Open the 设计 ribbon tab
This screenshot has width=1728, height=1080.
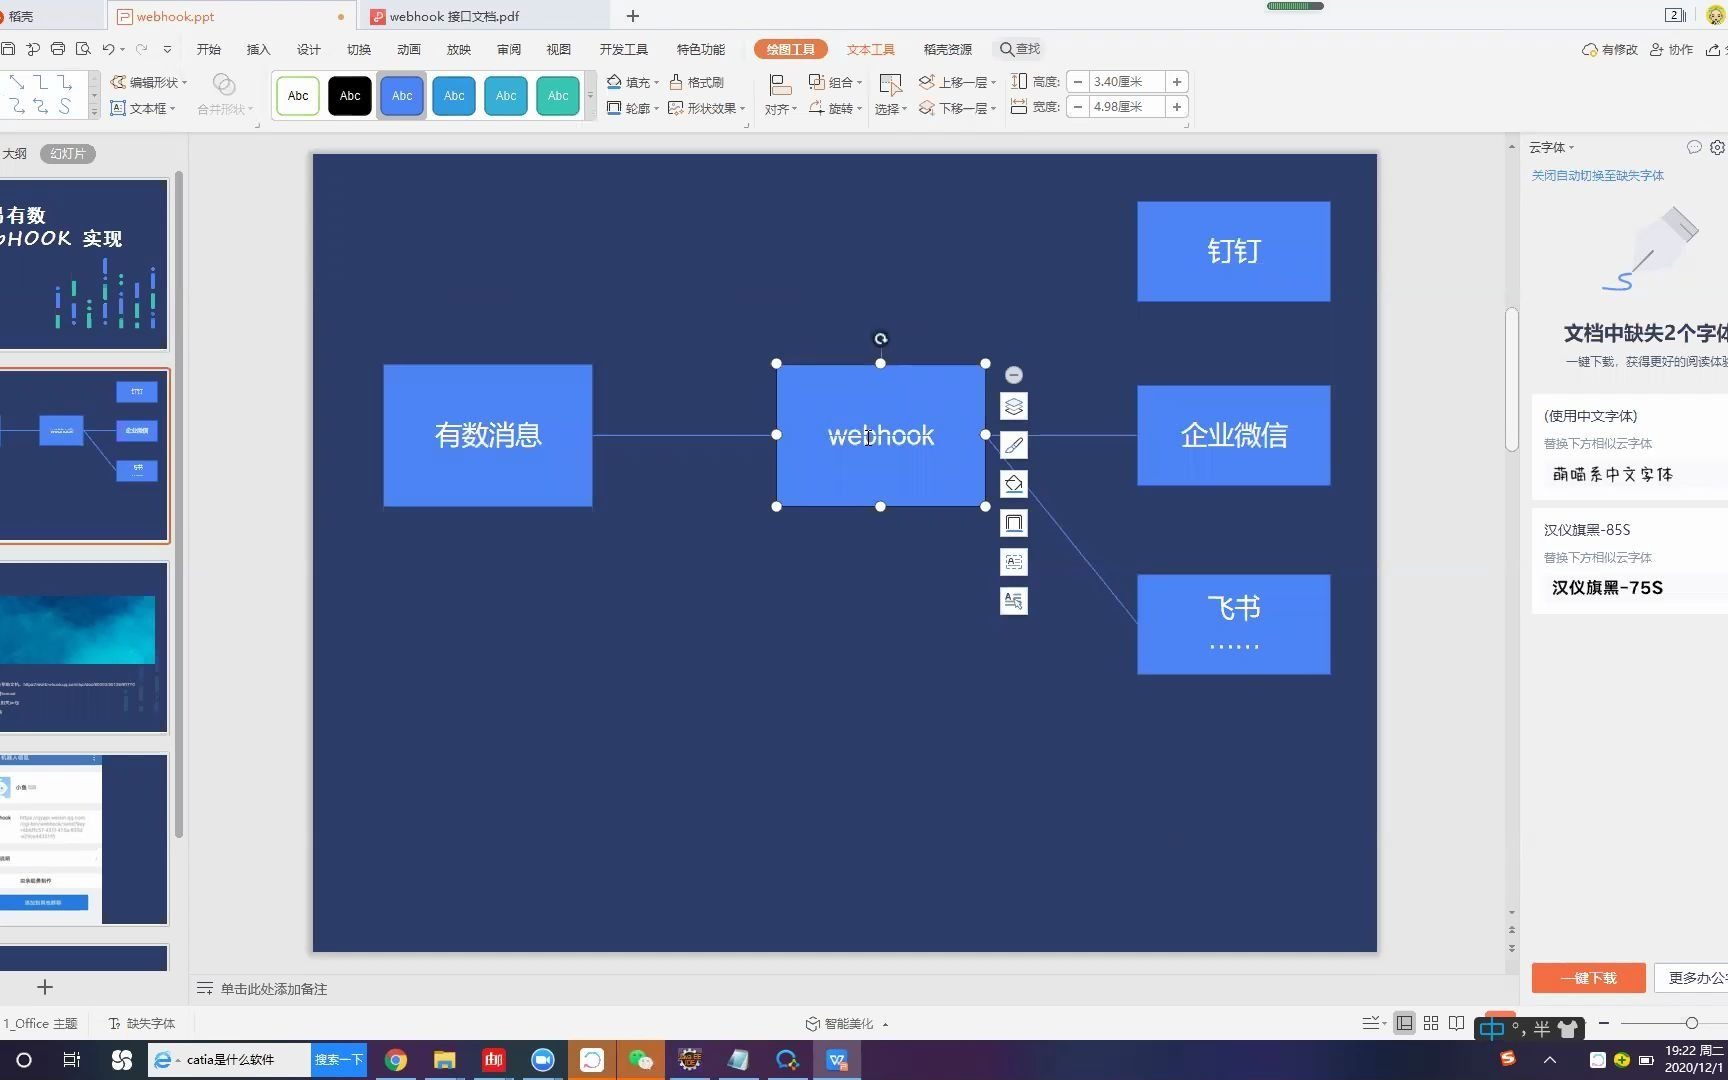(309, 49)
